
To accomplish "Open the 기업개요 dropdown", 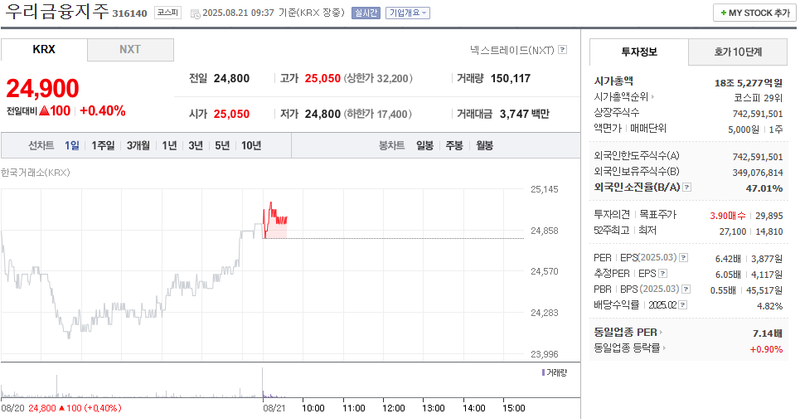I will 408,13.
